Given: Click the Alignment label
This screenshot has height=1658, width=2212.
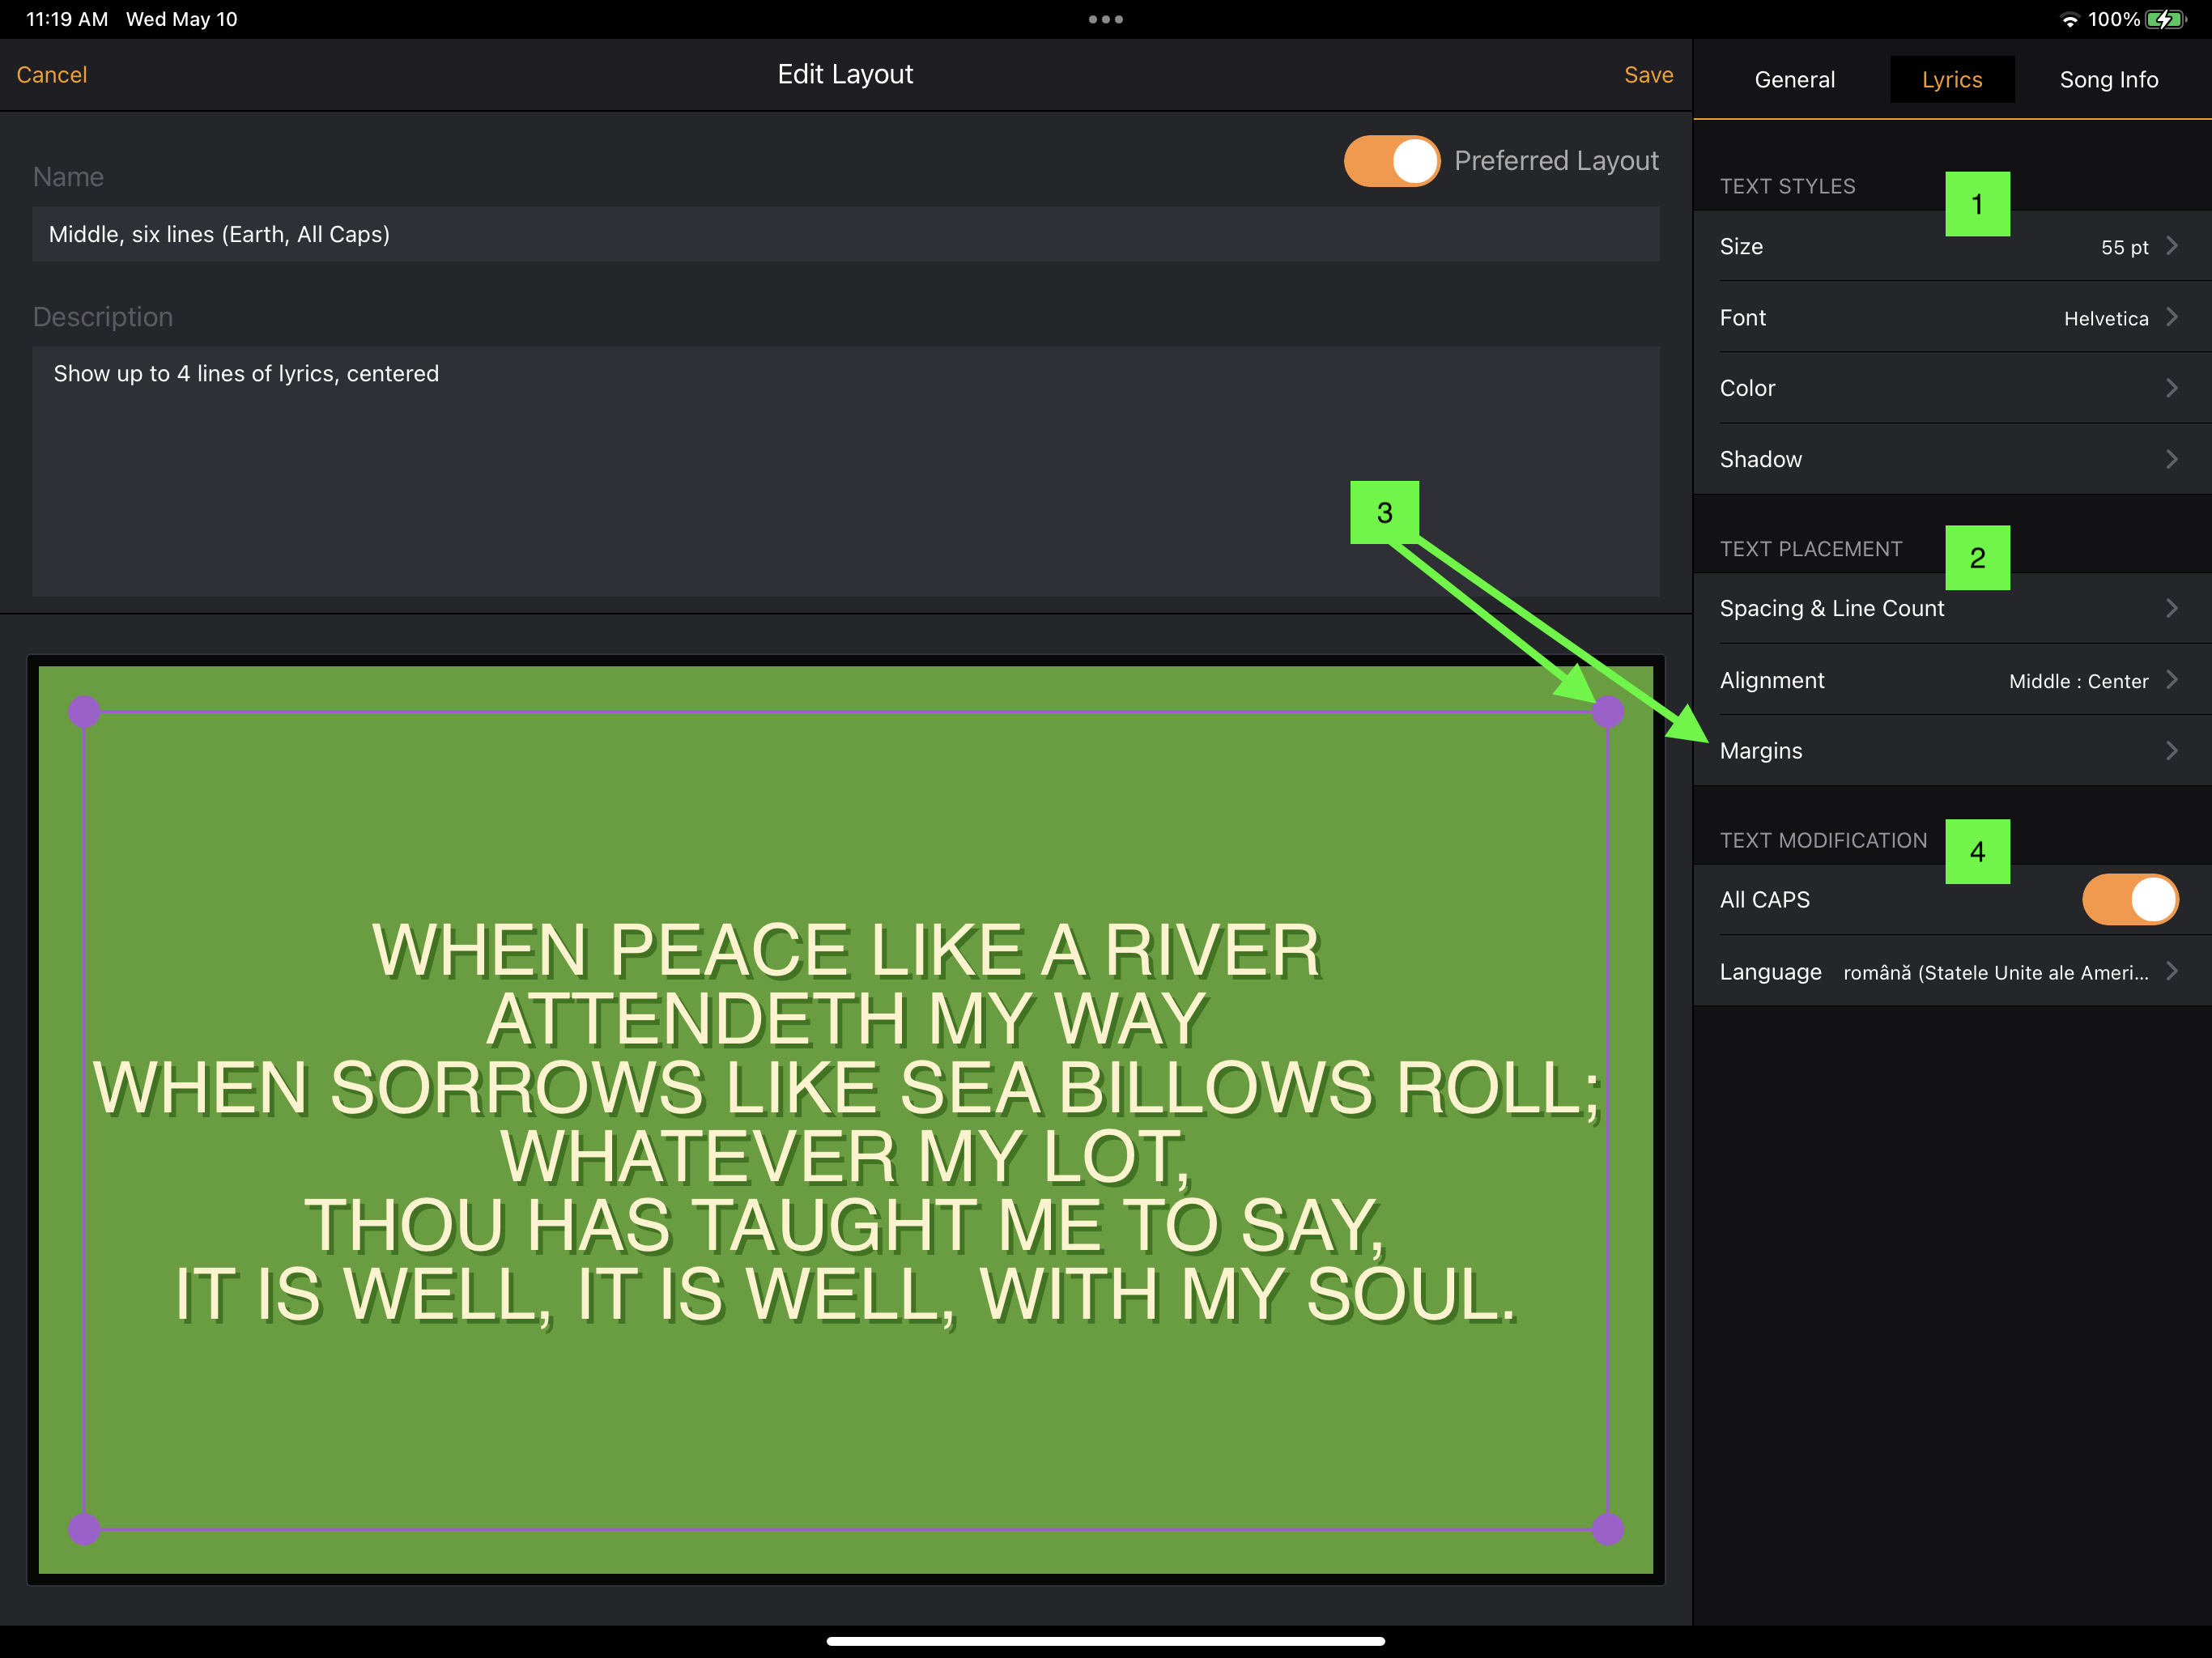Looking at the screenshot, I should [1771, 680].
